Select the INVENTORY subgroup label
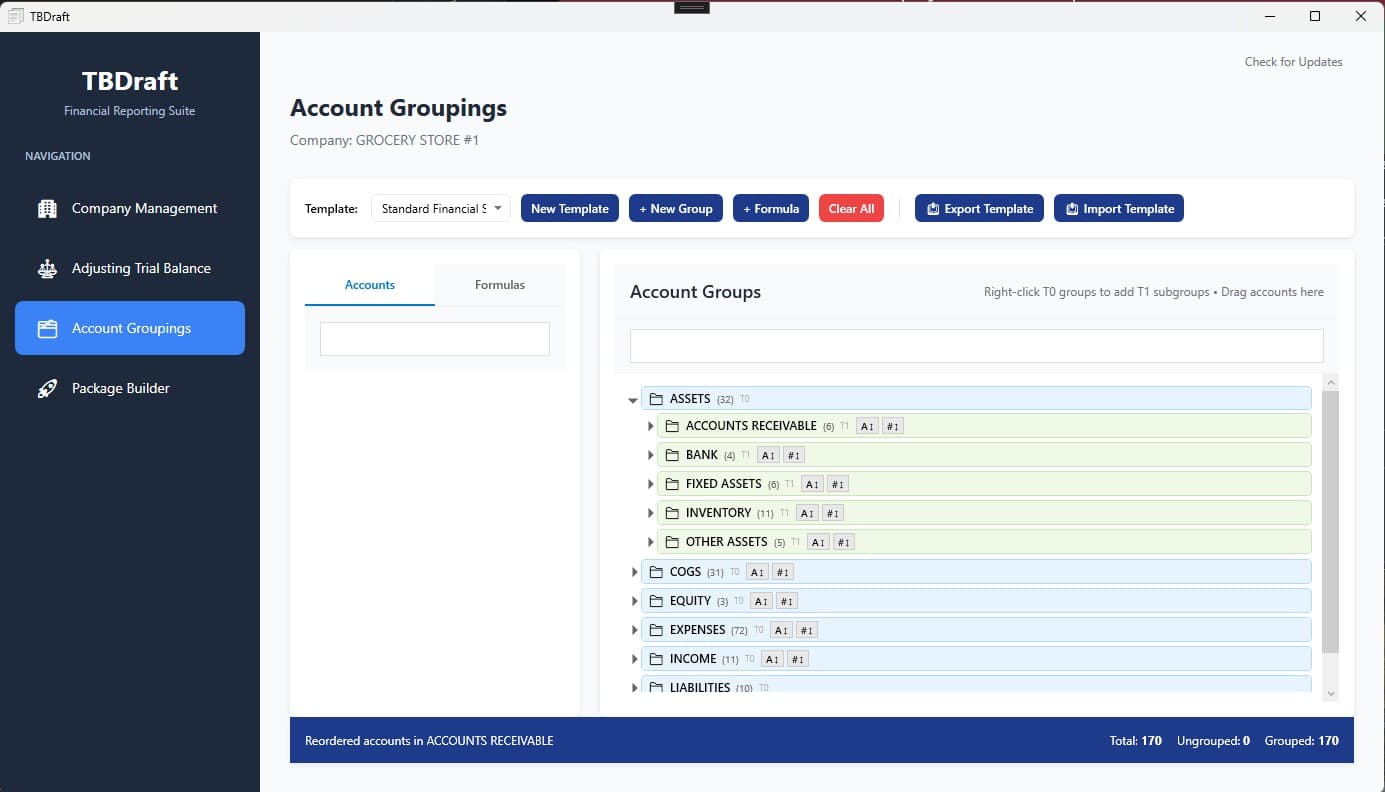This screenshot has width=1385, height=792. tap(719, 513)
